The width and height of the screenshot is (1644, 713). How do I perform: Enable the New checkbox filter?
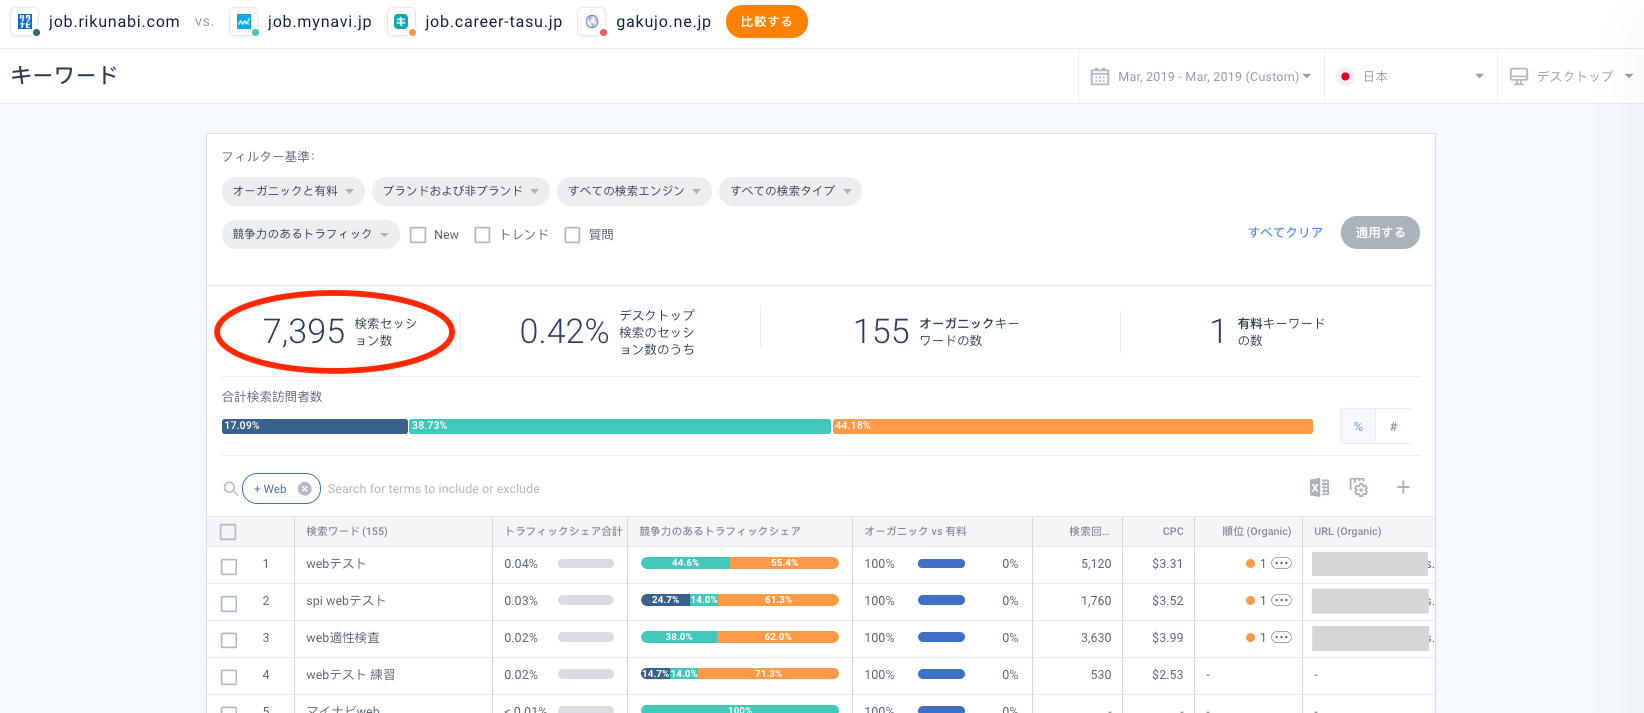(x=418, y=235)
